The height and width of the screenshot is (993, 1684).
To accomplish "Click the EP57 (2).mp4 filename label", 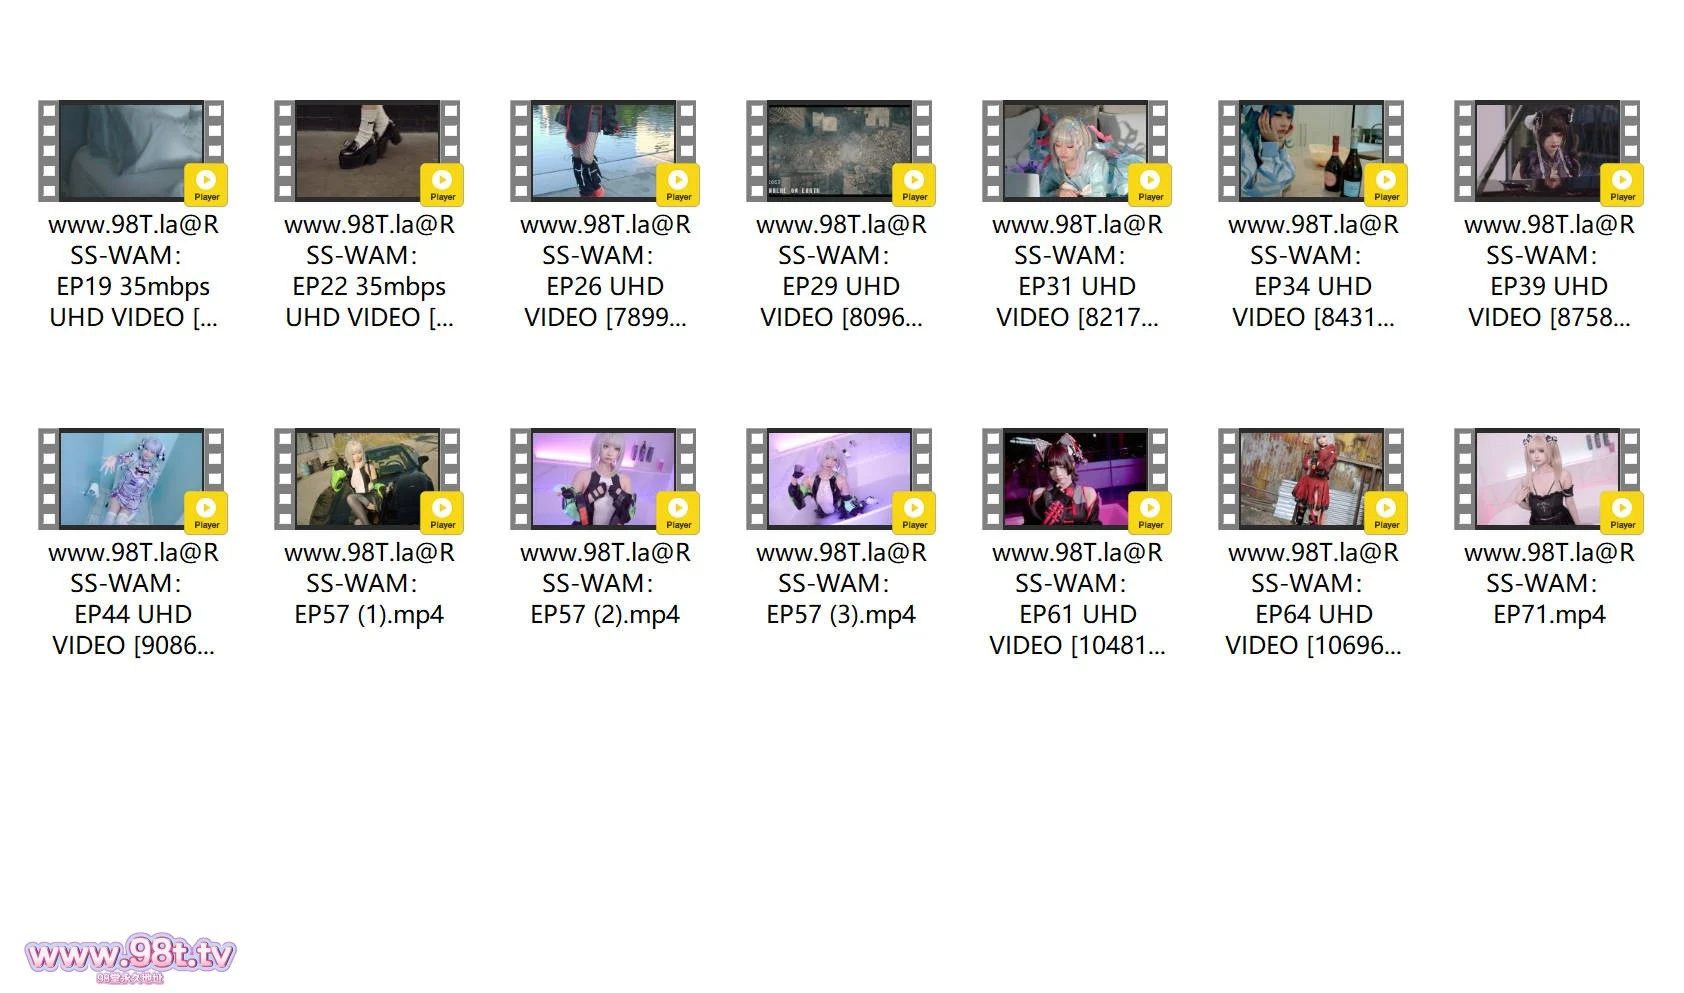I will [605, 584].
